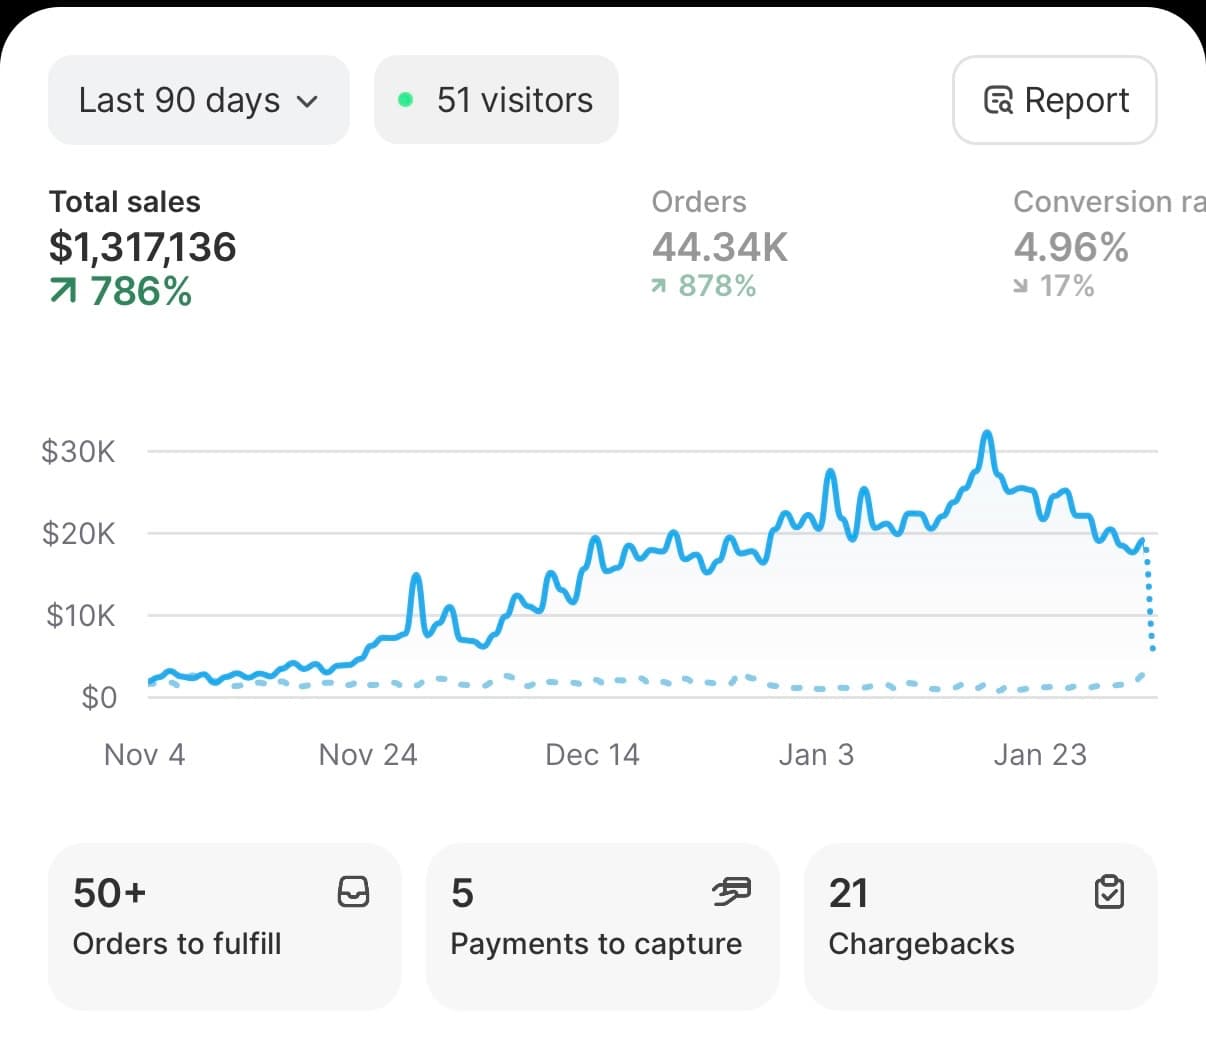The image size is (1206, 1039).
Task: Open the Orders to fulfill list
Action: pyautogui.click(x=224, y=926)
